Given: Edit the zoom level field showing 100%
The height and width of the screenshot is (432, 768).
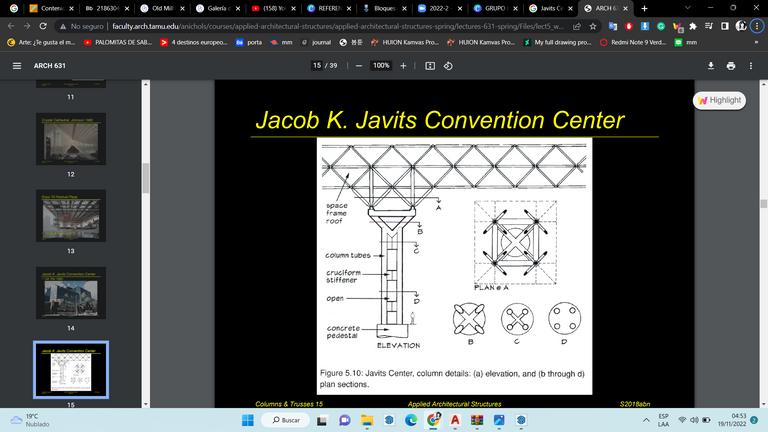Looking at the screenshot, I should coord(381,65).
